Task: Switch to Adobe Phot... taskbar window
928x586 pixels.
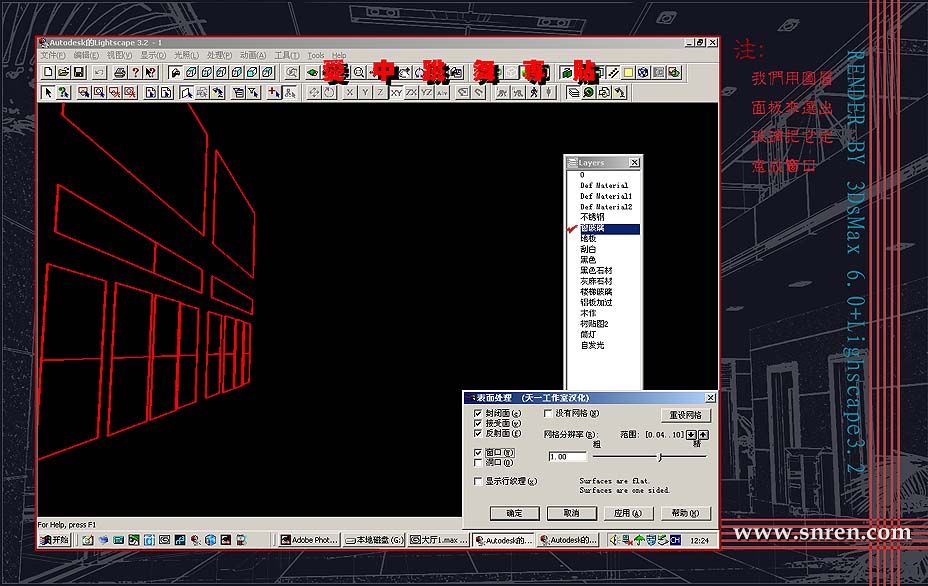Action: (310, 540)
